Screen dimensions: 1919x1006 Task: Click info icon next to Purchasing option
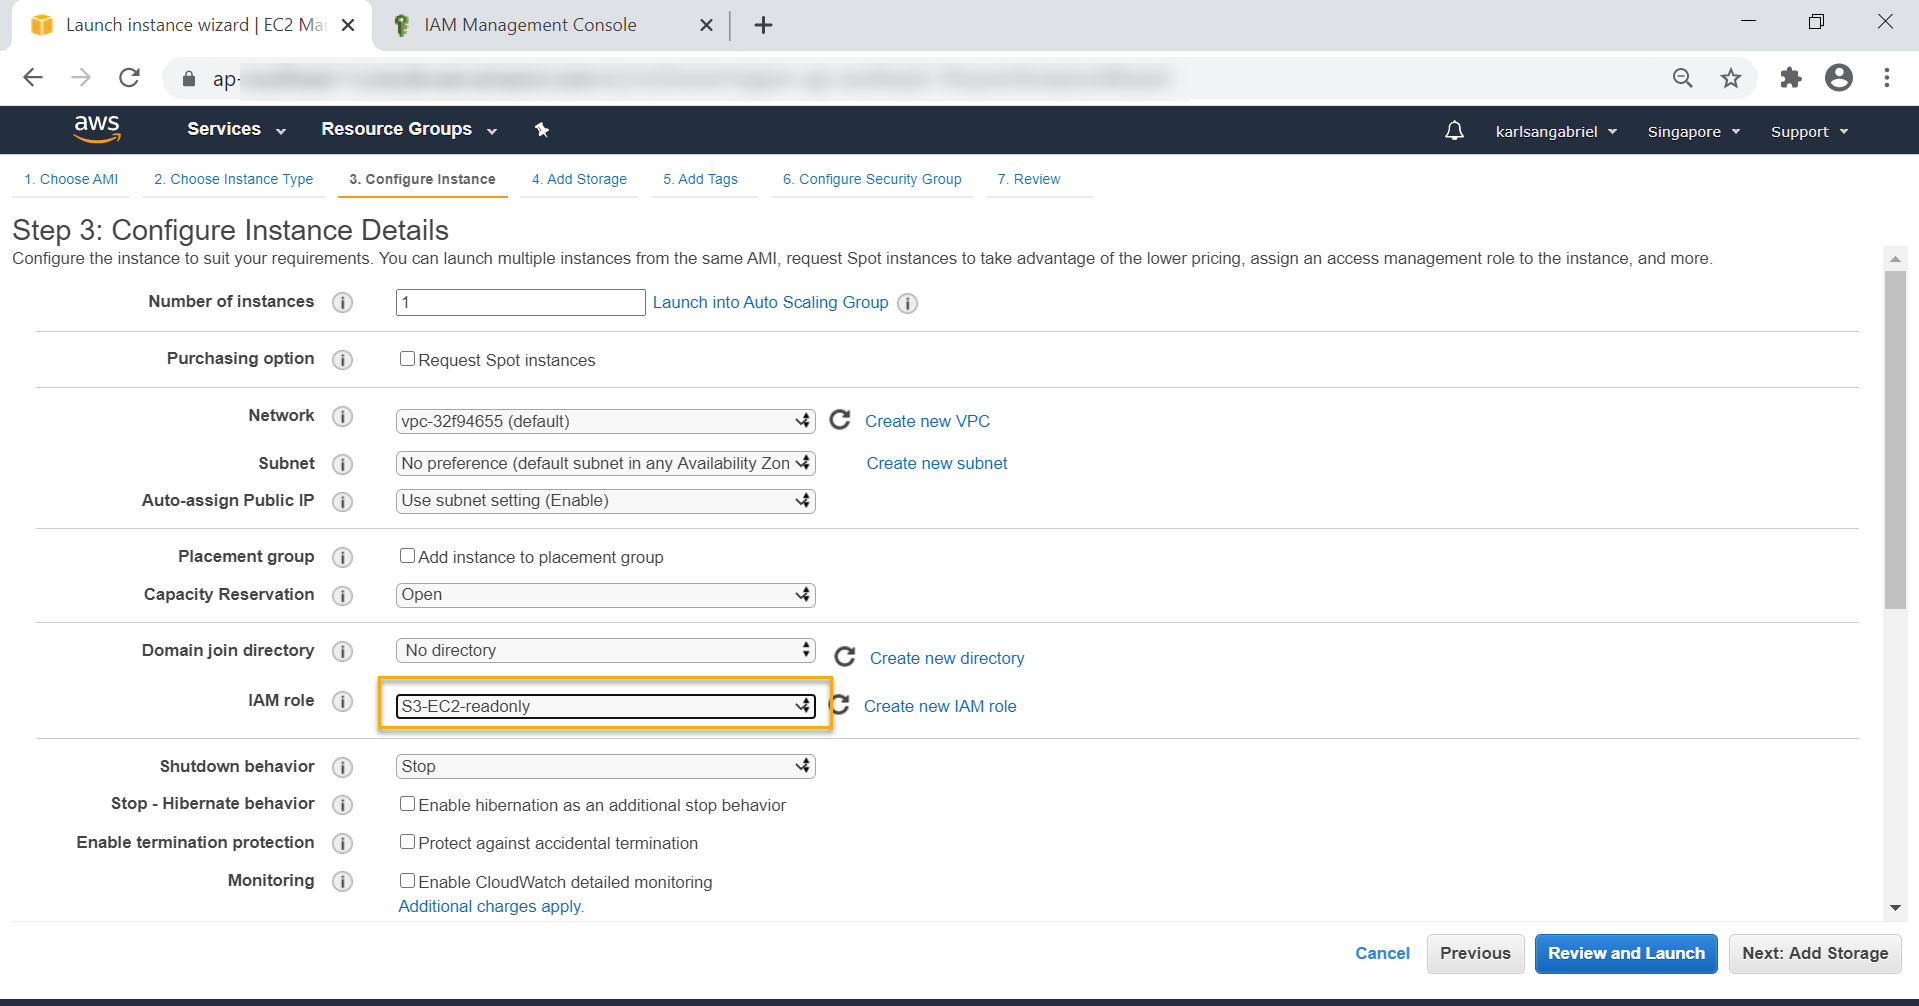click(x=342, y=359)
